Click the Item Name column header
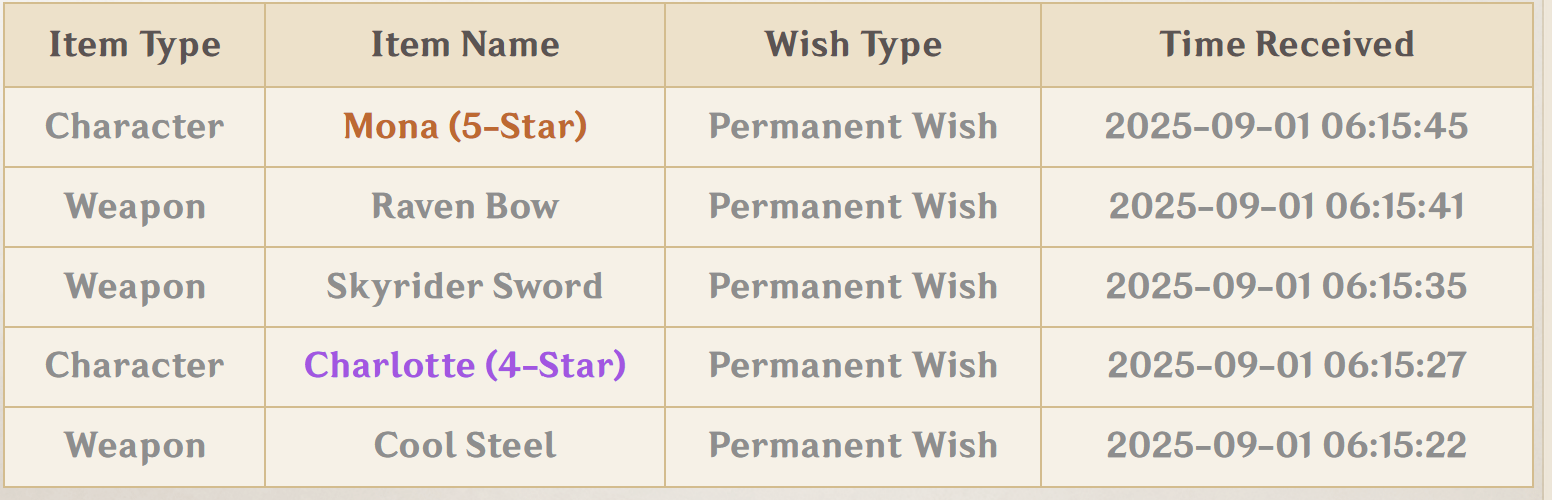1552x500 pixels. pos(465,45)
